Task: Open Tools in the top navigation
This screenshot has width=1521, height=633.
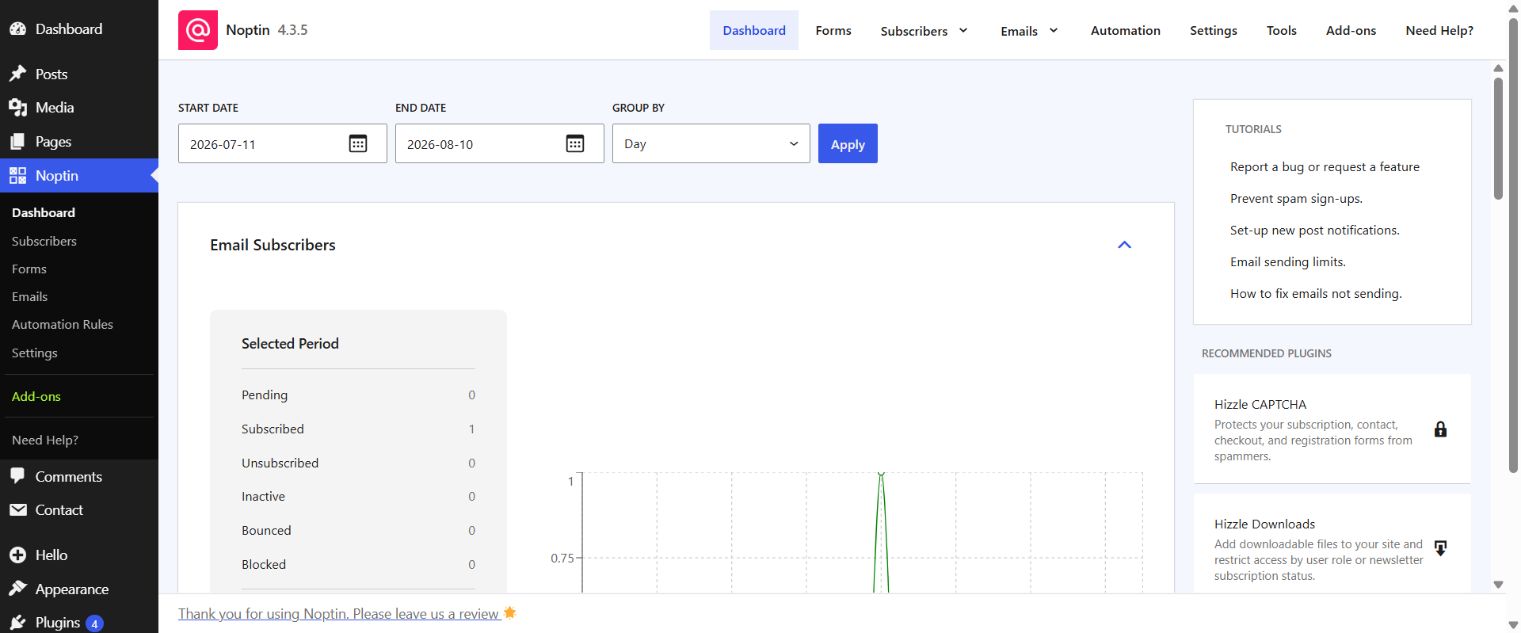Action: 1281,30
